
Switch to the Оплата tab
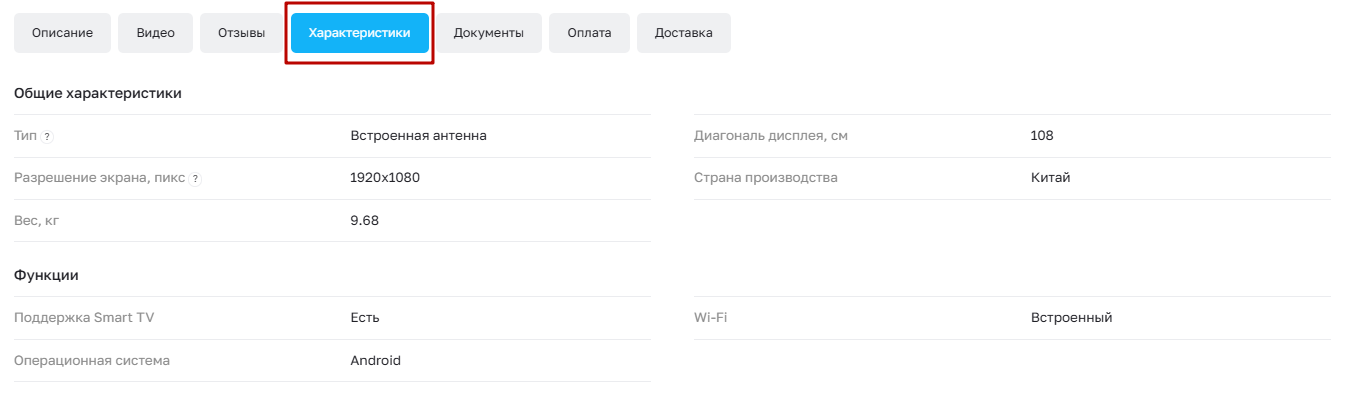[589, 33]
